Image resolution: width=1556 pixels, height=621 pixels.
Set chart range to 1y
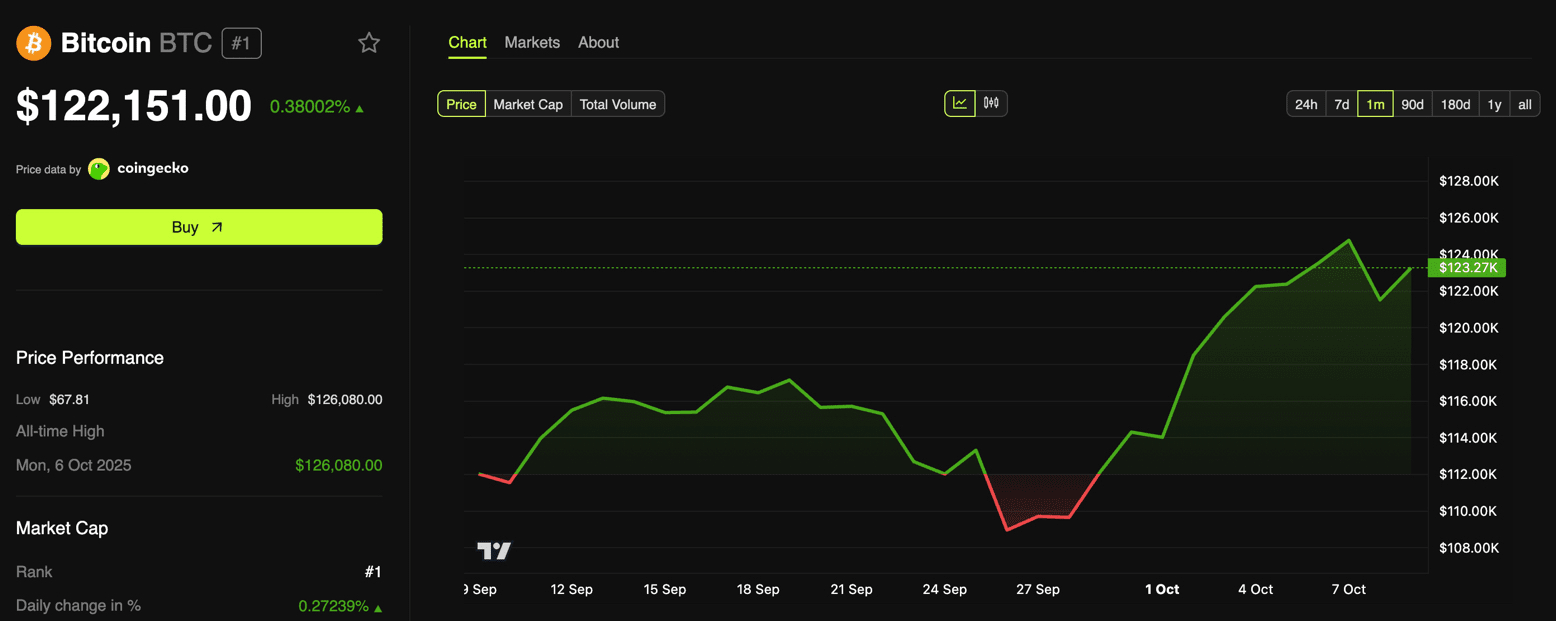point(1494,104)
